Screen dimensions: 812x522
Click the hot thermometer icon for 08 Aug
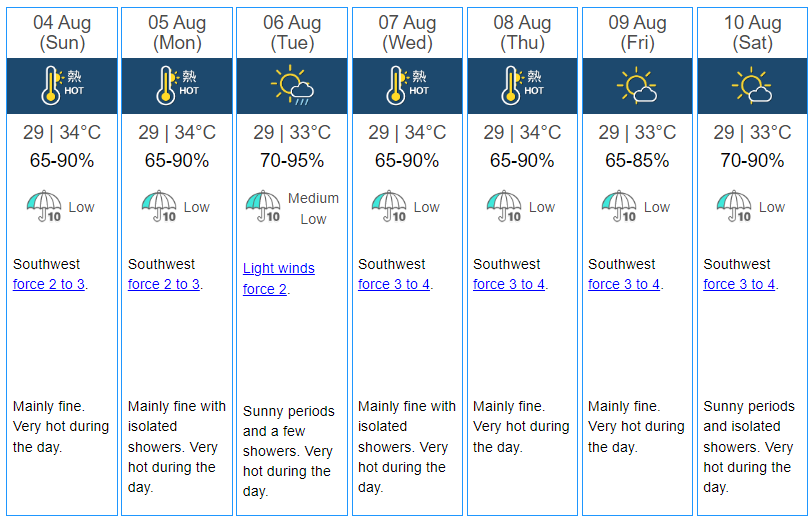click(x=522, y=85)
